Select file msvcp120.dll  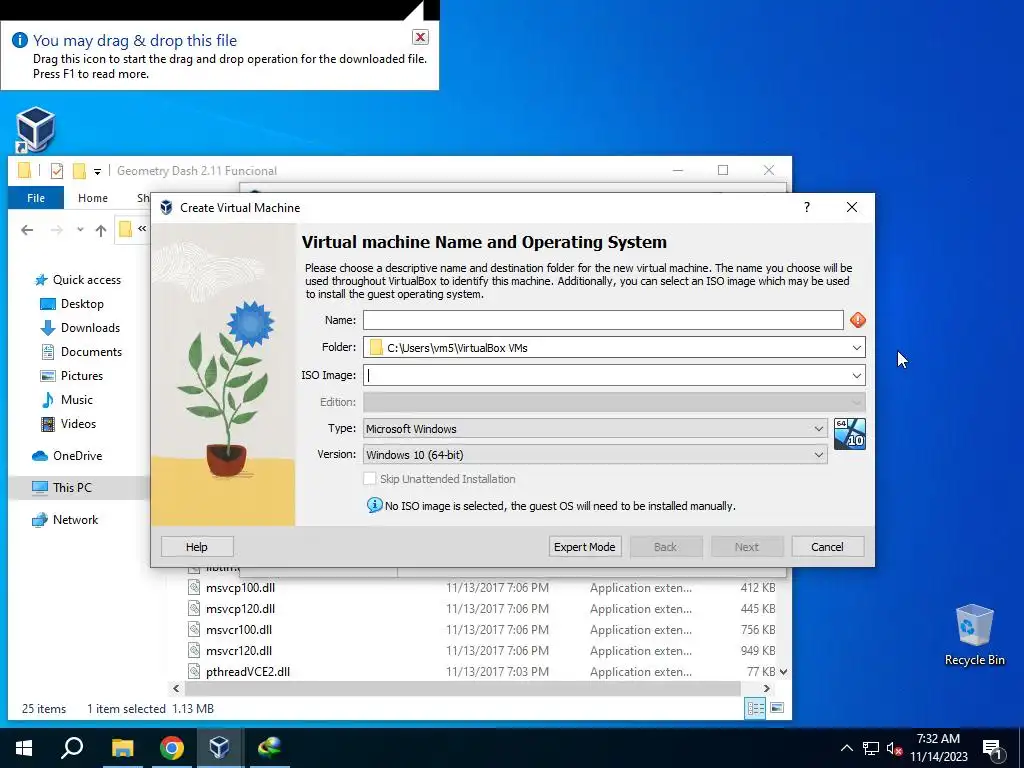coord(240,609)
